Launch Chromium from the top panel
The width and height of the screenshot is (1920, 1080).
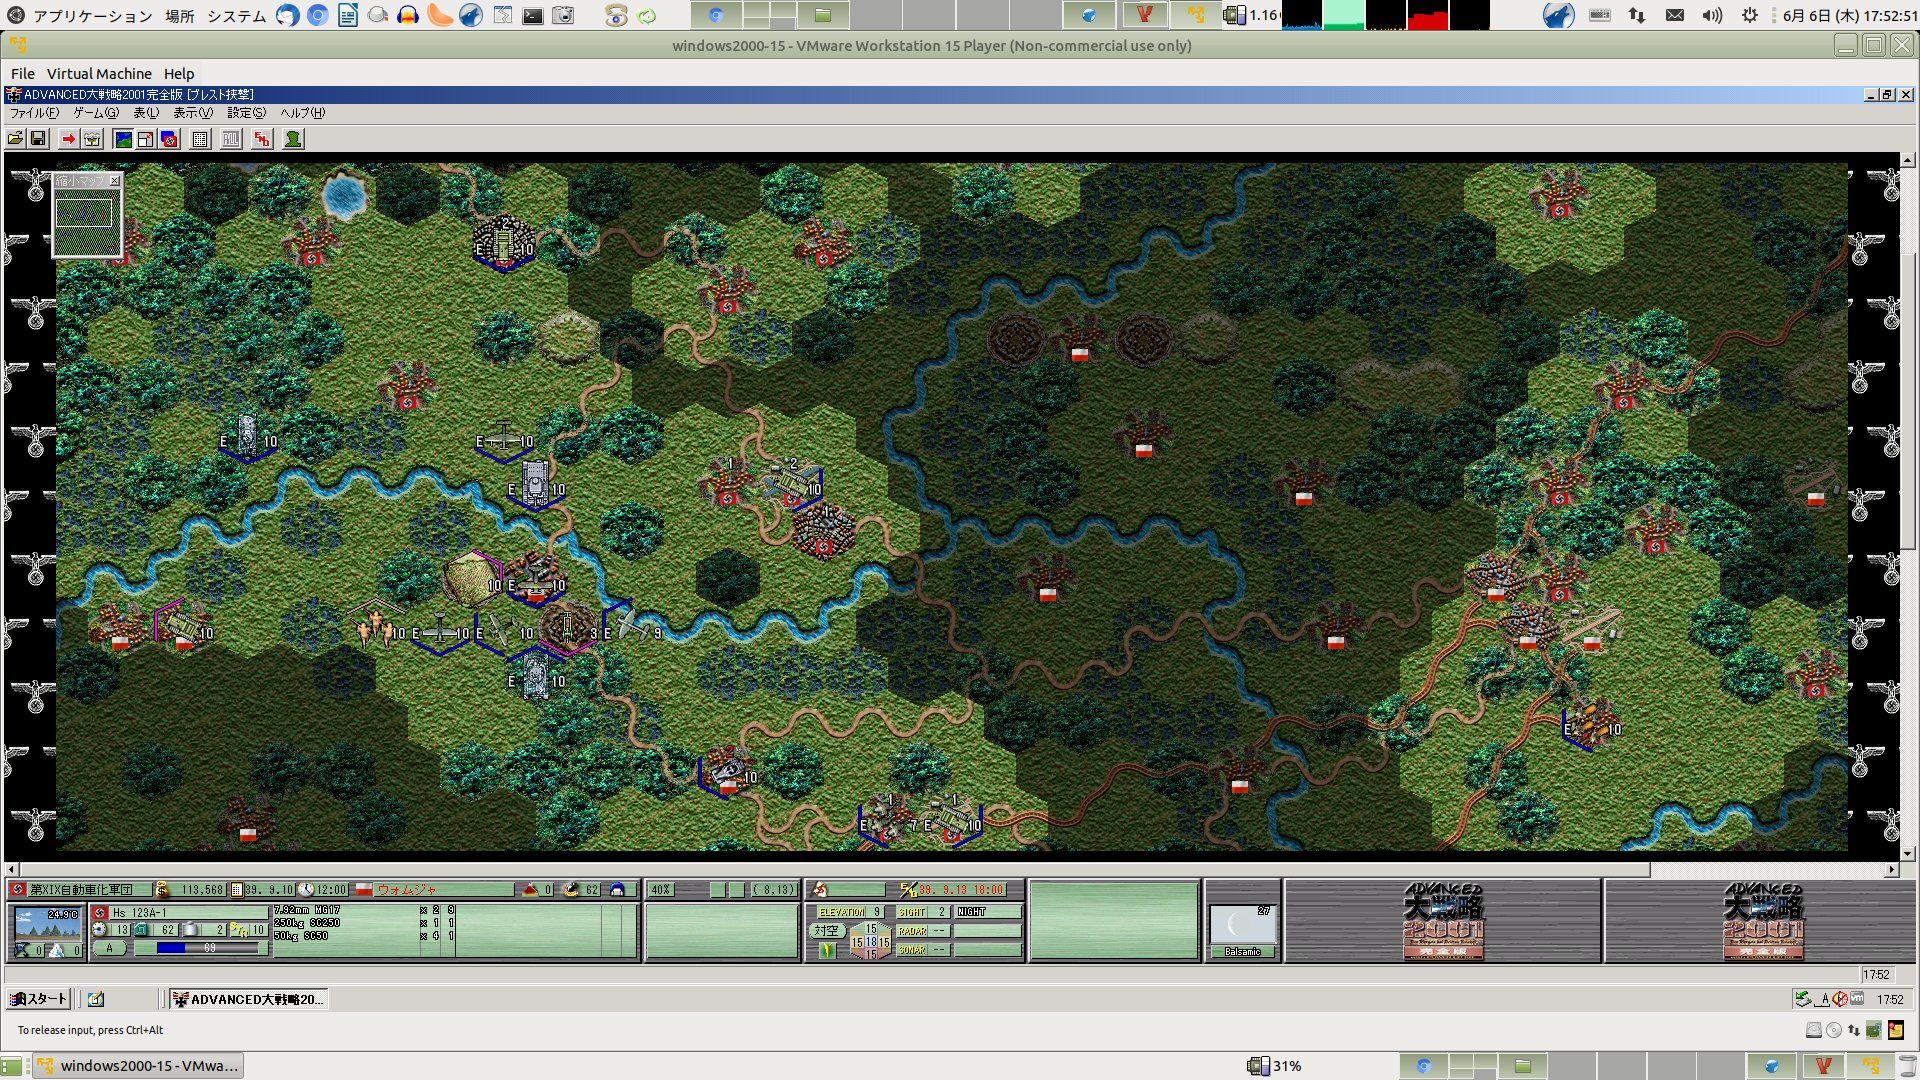click(317, 15)
